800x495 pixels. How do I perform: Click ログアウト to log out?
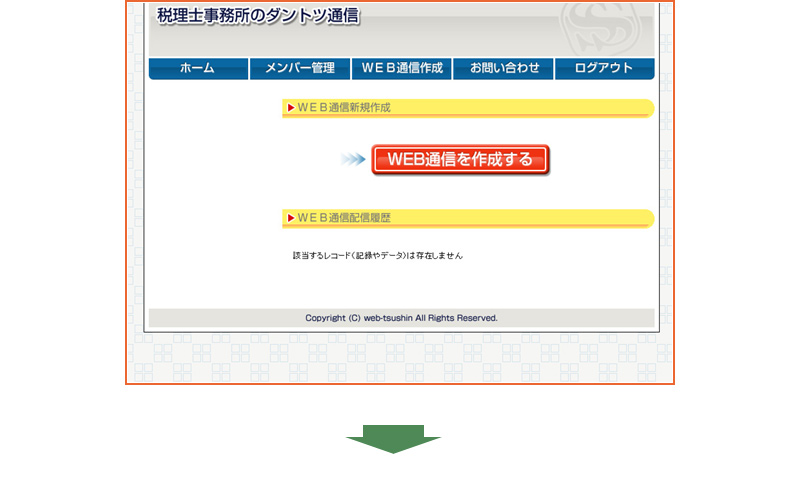605,69
